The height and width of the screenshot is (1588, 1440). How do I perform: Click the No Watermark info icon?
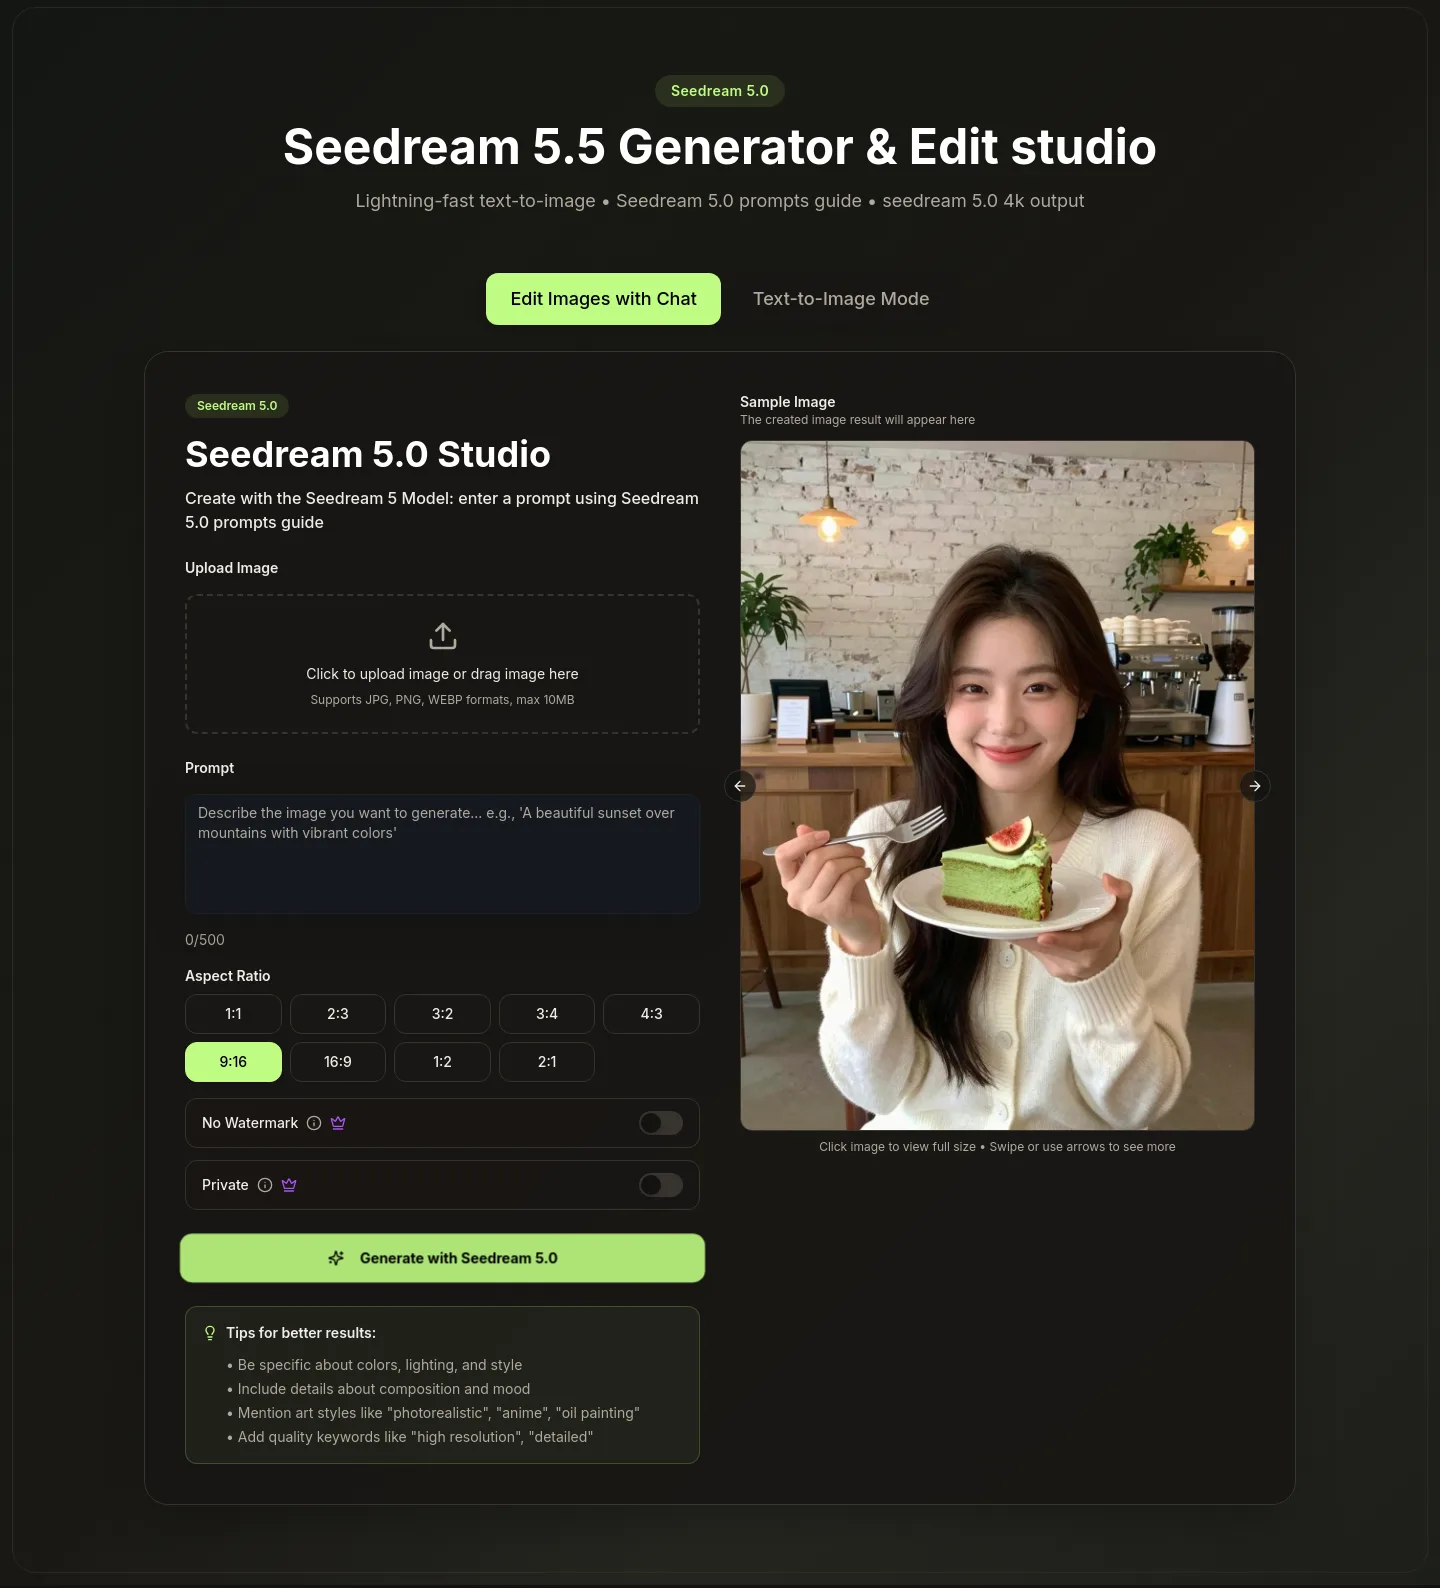(x=314, y=1123)
